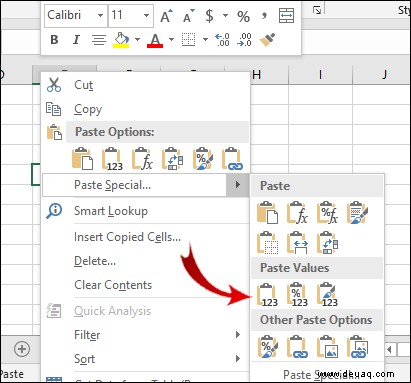Select column I header

point(320,75)
